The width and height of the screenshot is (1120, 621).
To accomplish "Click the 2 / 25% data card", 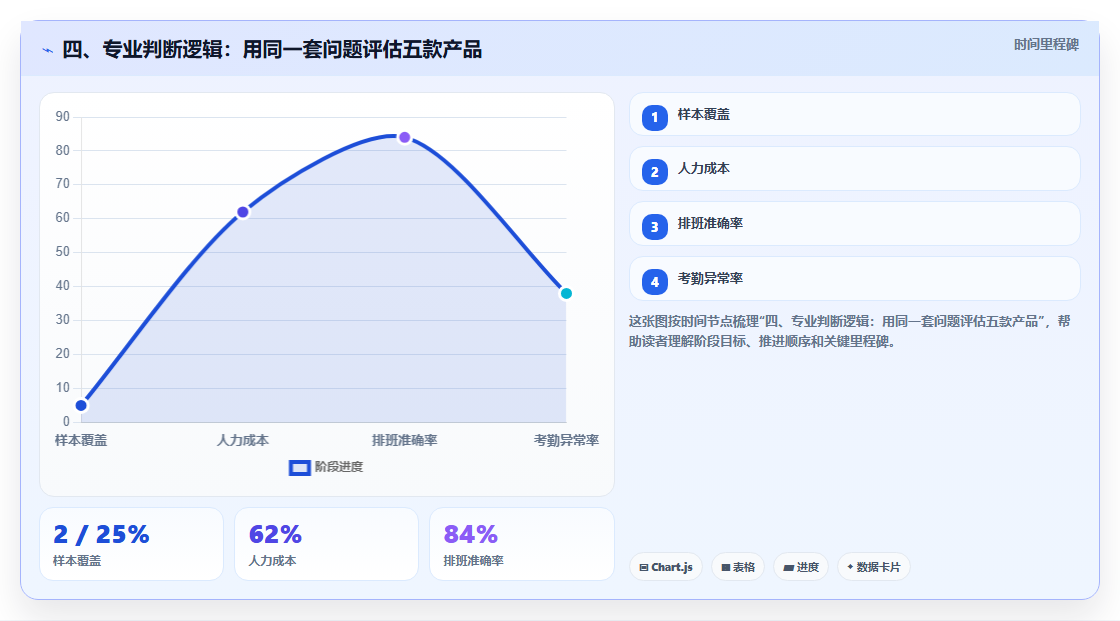I will pyautogui.click(x=131, y=545).
